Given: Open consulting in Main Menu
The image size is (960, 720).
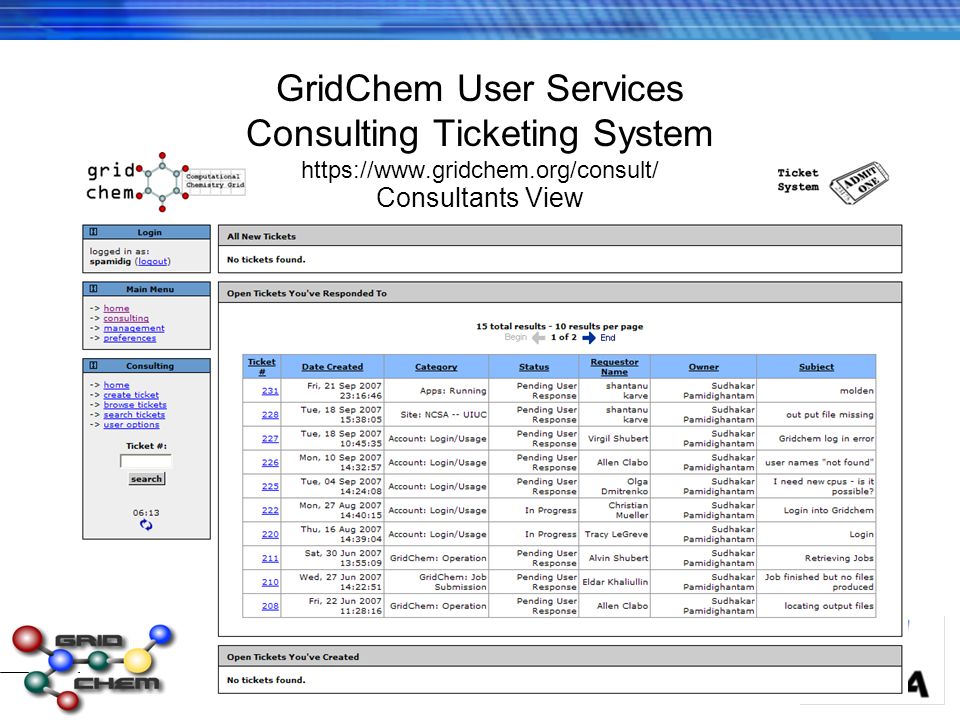Looking at the screenshot, I should coord(126,318).
